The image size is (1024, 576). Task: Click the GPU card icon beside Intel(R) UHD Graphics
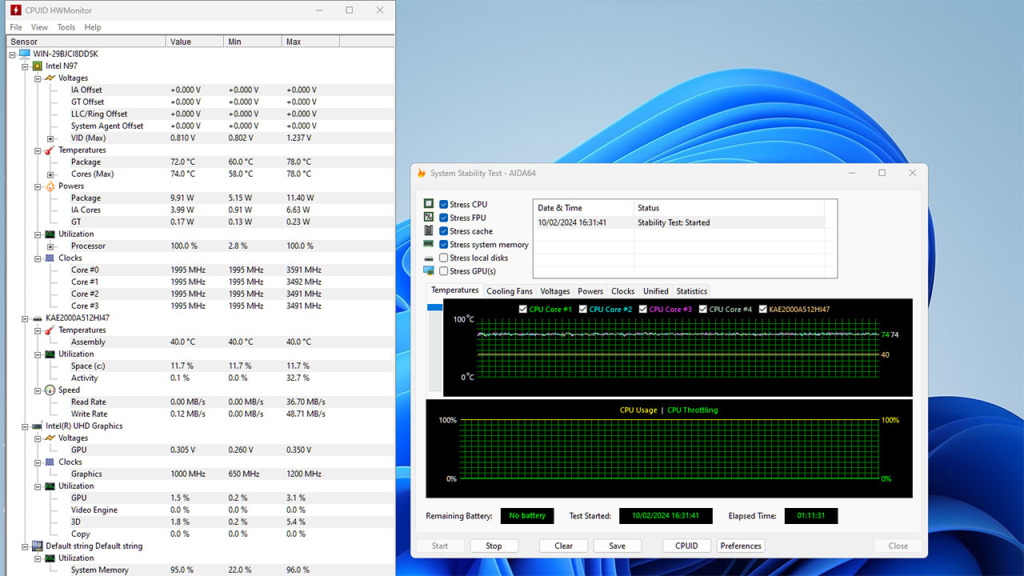[x=37, y=426]
